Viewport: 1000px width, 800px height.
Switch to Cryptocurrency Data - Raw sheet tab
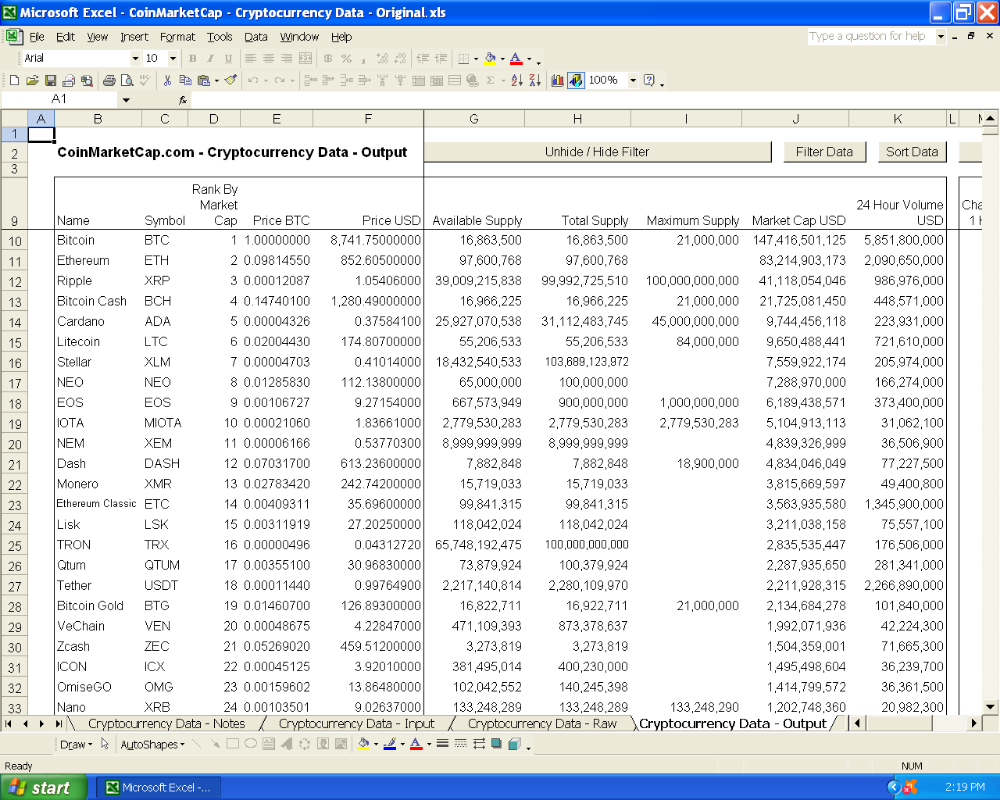click(x=542, y=723)
